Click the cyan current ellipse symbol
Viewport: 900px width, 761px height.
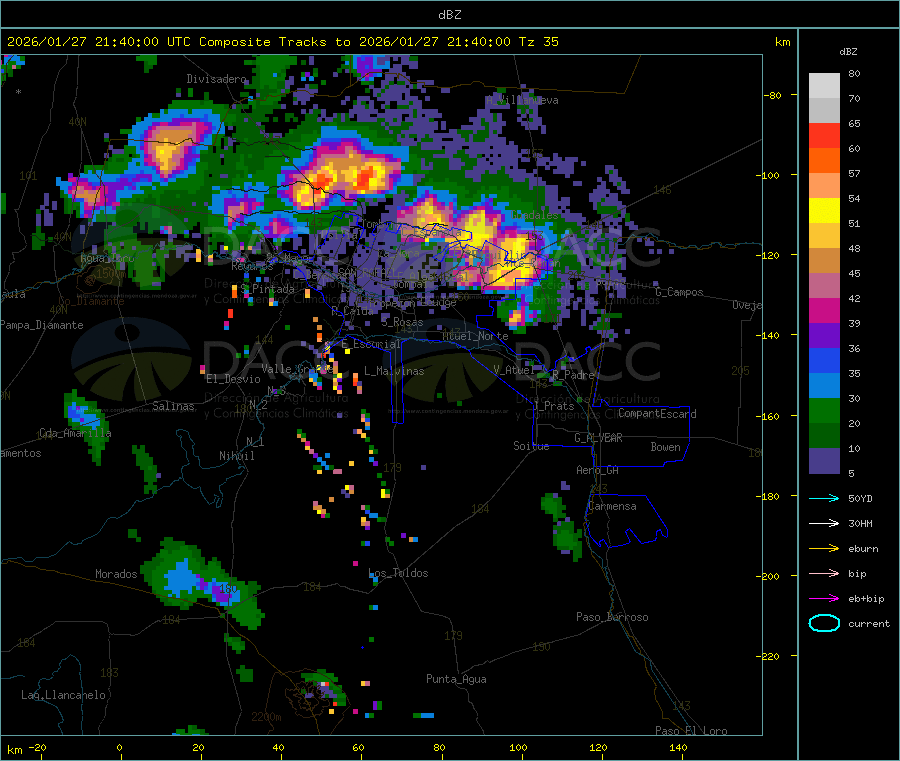(x=824, y=623)
